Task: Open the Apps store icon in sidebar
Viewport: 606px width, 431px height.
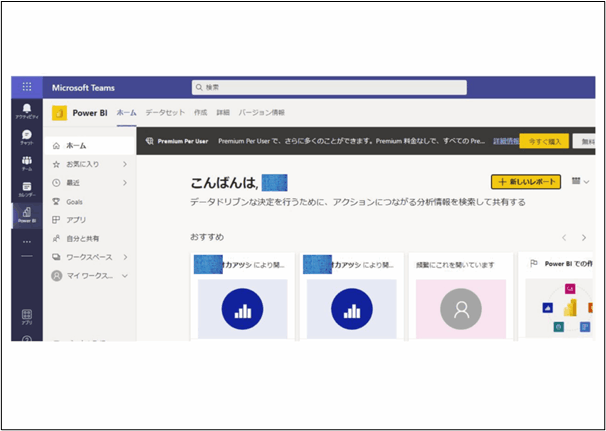Action: pyautogui.click(x=27, y=316)
